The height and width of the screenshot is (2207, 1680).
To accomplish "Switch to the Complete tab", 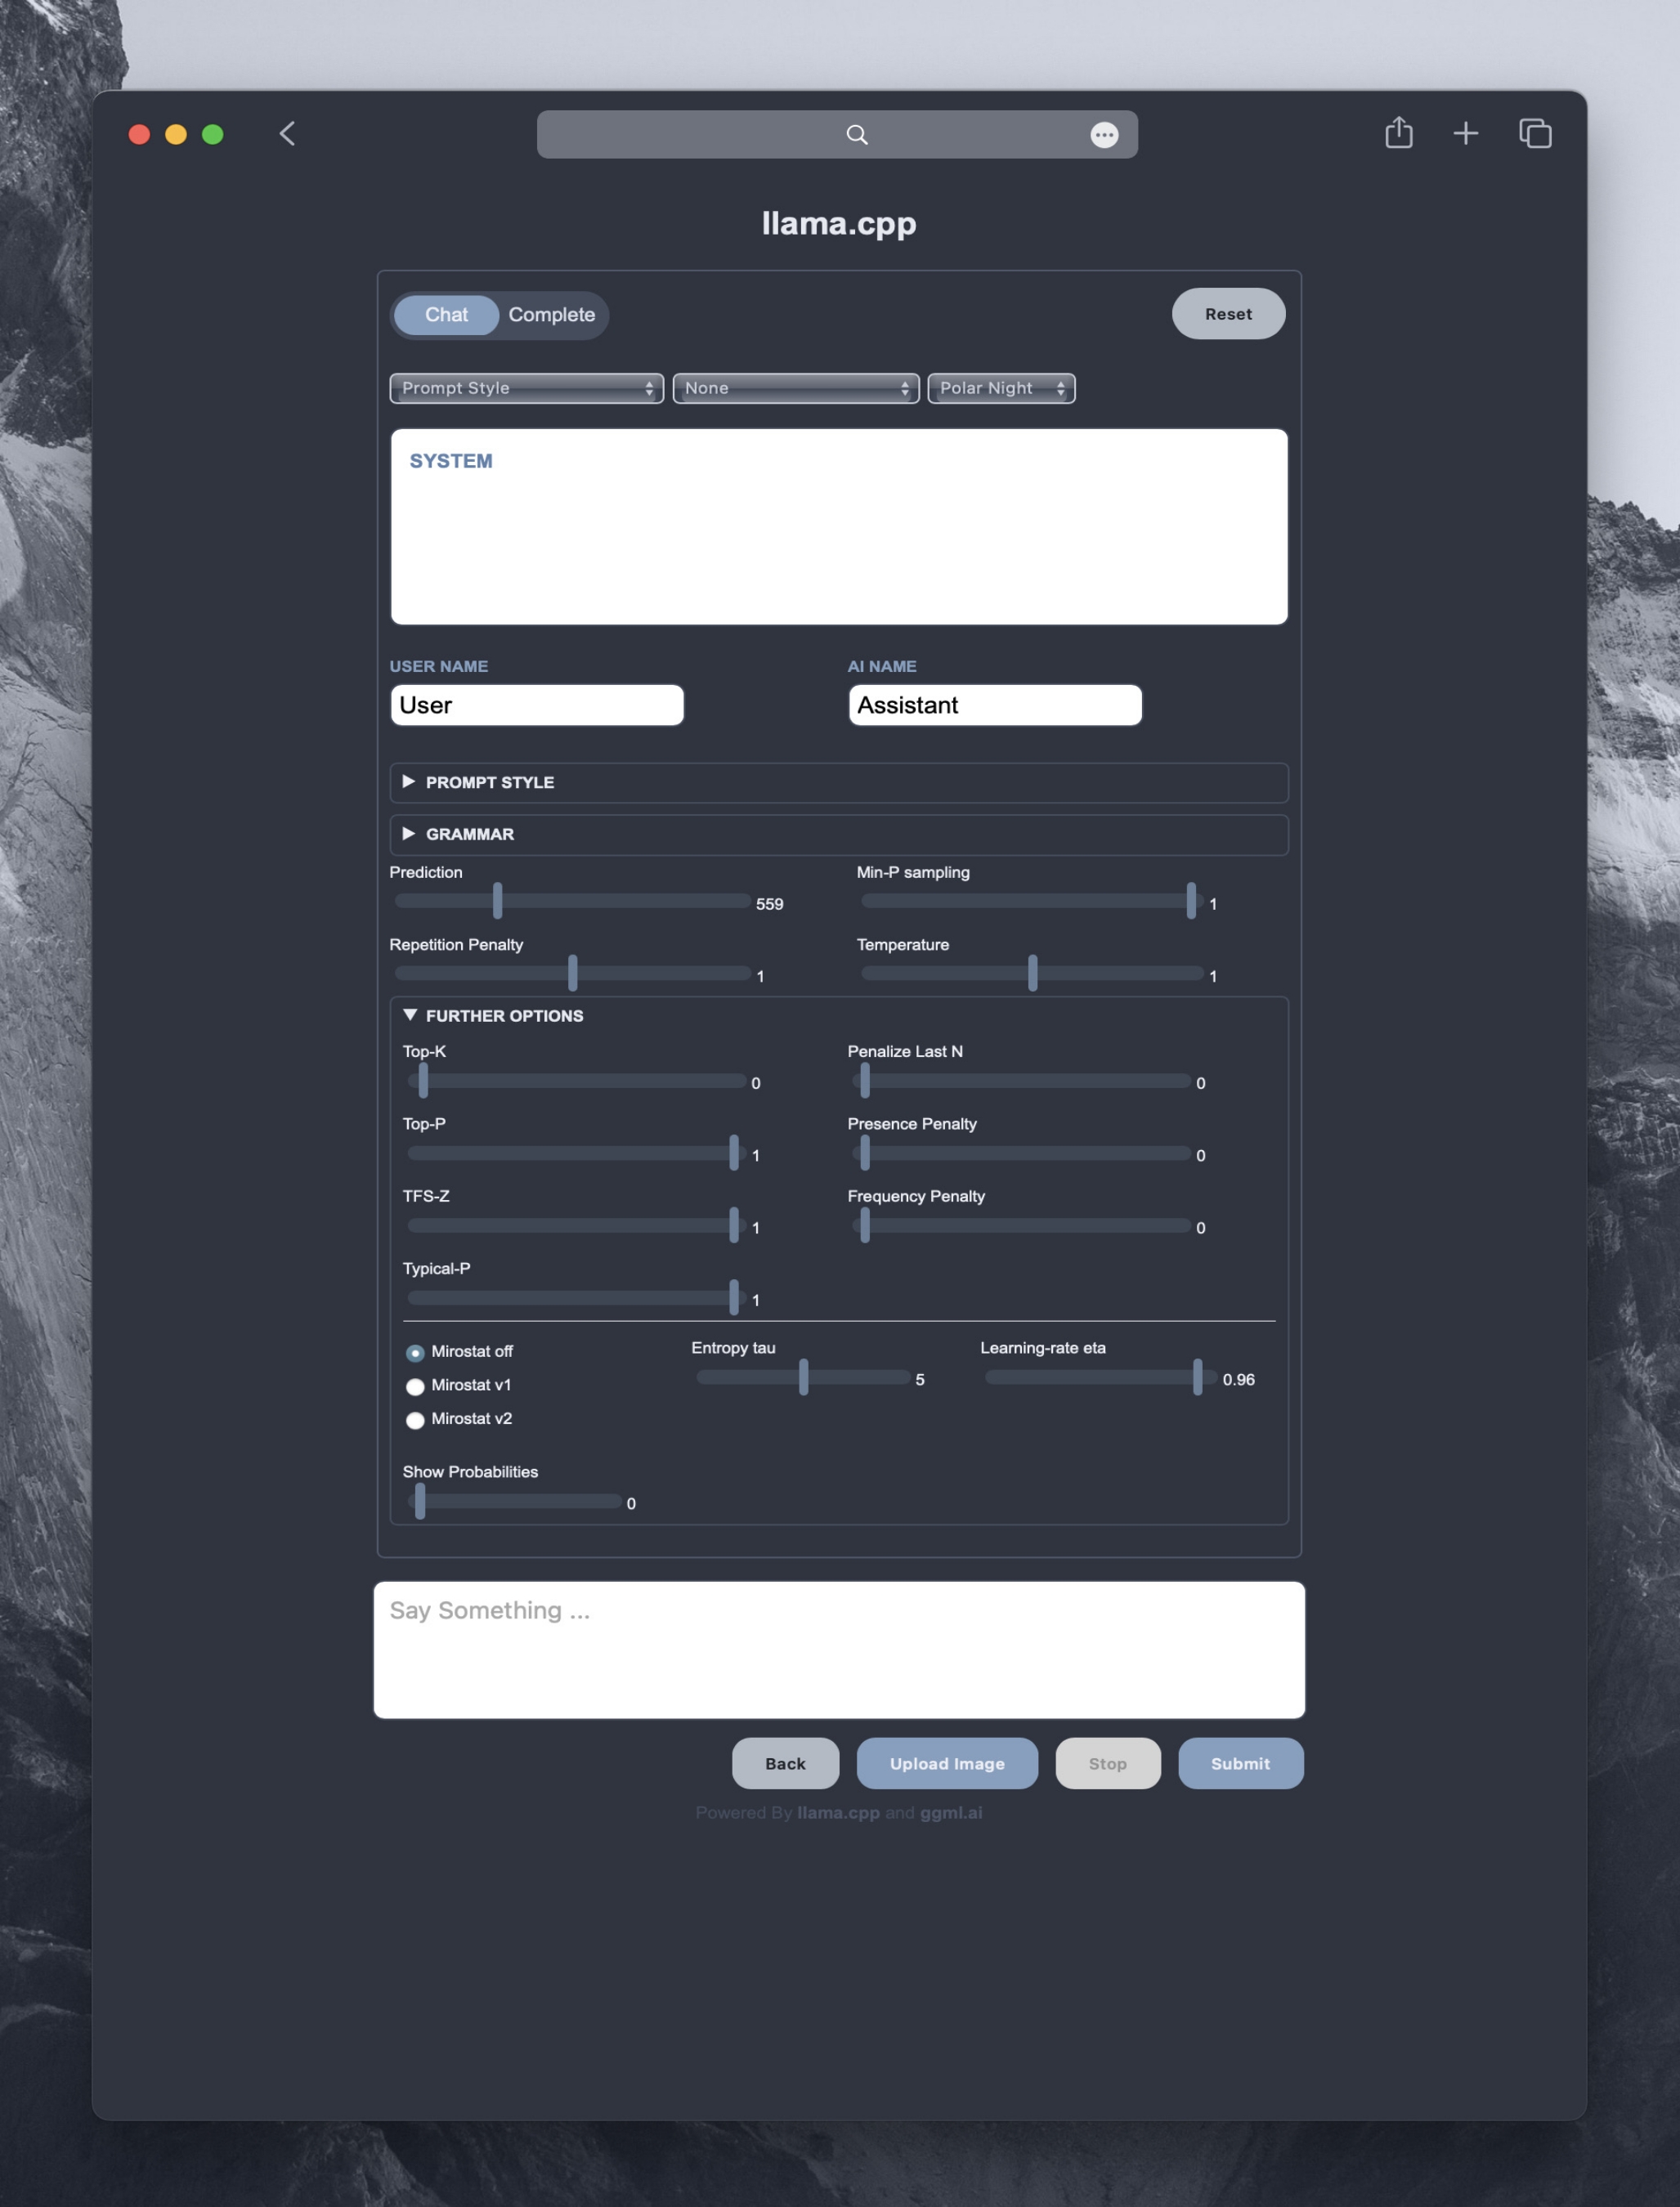I will tap(550, 316).
